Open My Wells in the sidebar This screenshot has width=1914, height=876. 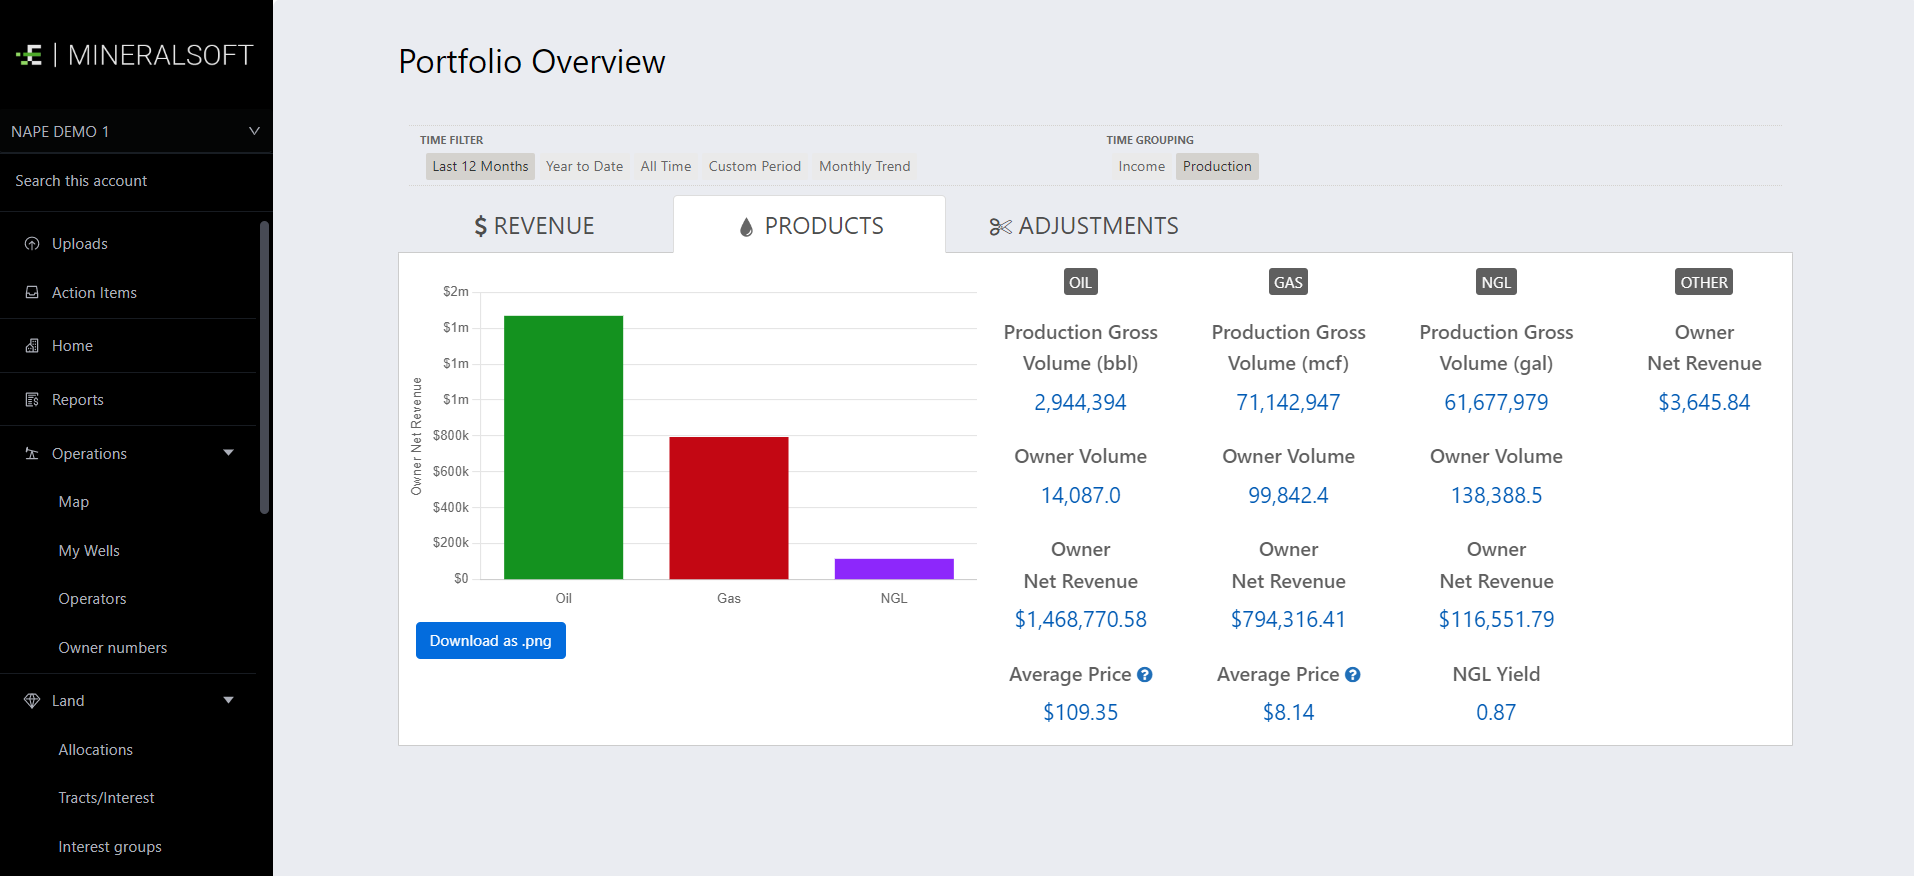[x=89, y=551]
